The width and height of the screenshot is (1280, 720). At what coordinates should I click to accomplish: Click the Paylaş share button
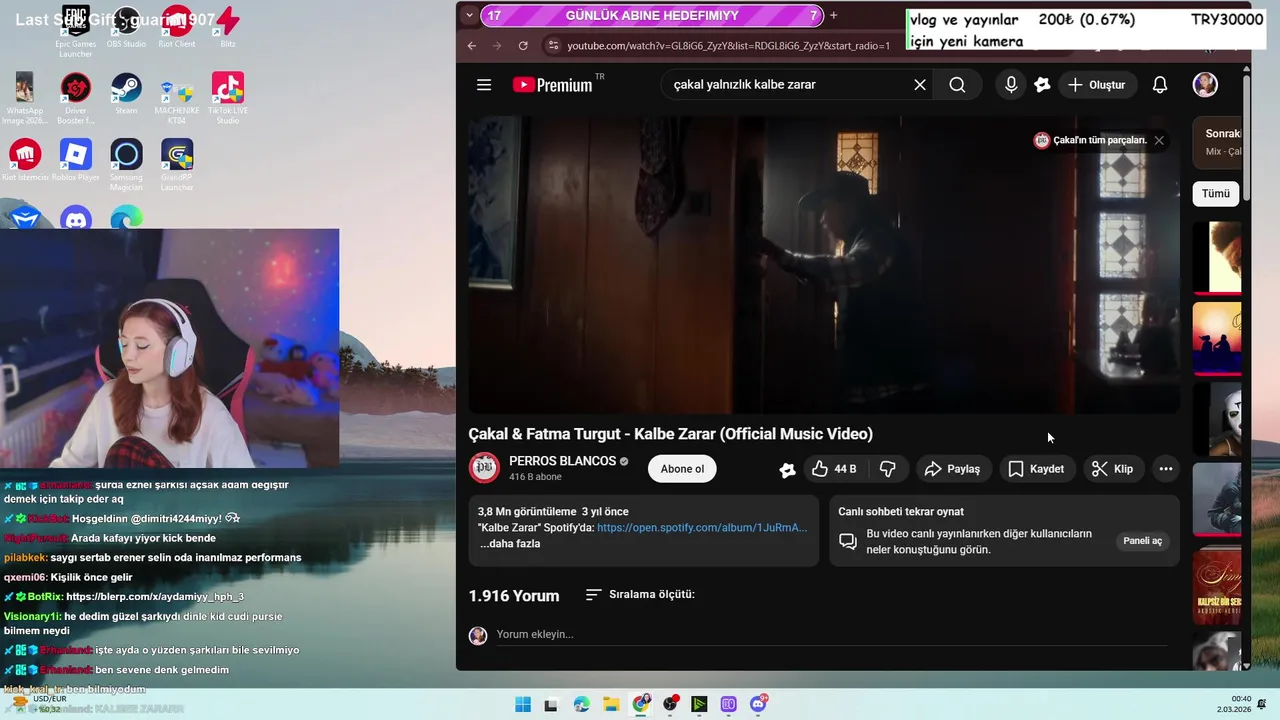click(952, 469)
